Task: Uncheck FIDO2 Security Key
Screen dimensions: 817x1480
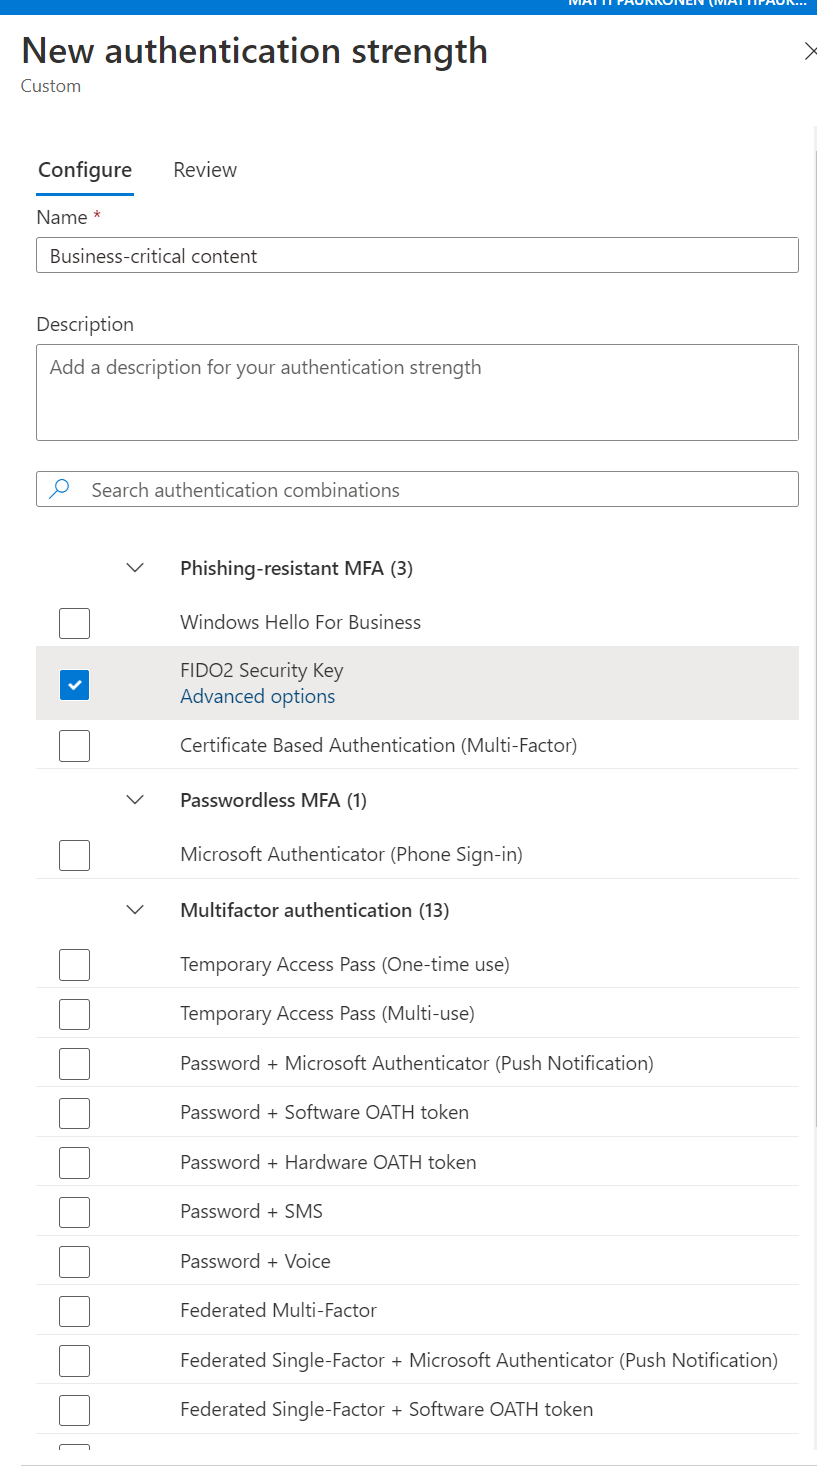Action: (x=74, y=684)
